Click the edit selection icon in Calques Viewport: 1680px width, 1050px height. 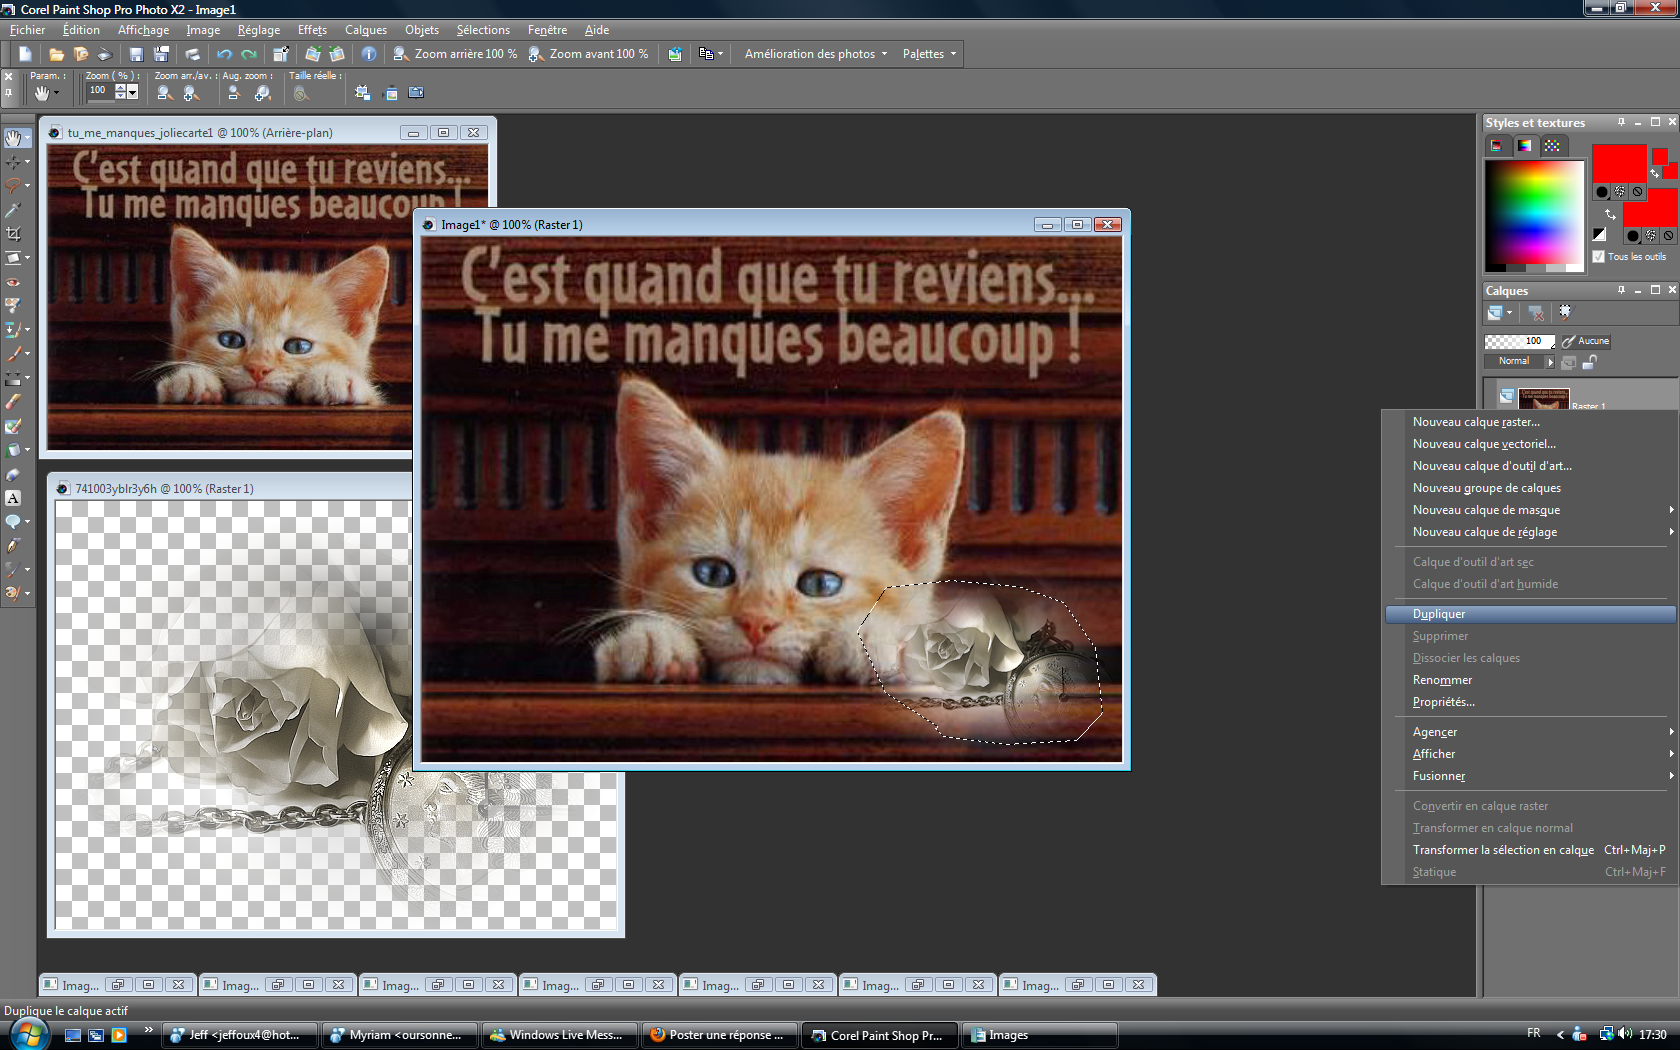point(1565,313)
